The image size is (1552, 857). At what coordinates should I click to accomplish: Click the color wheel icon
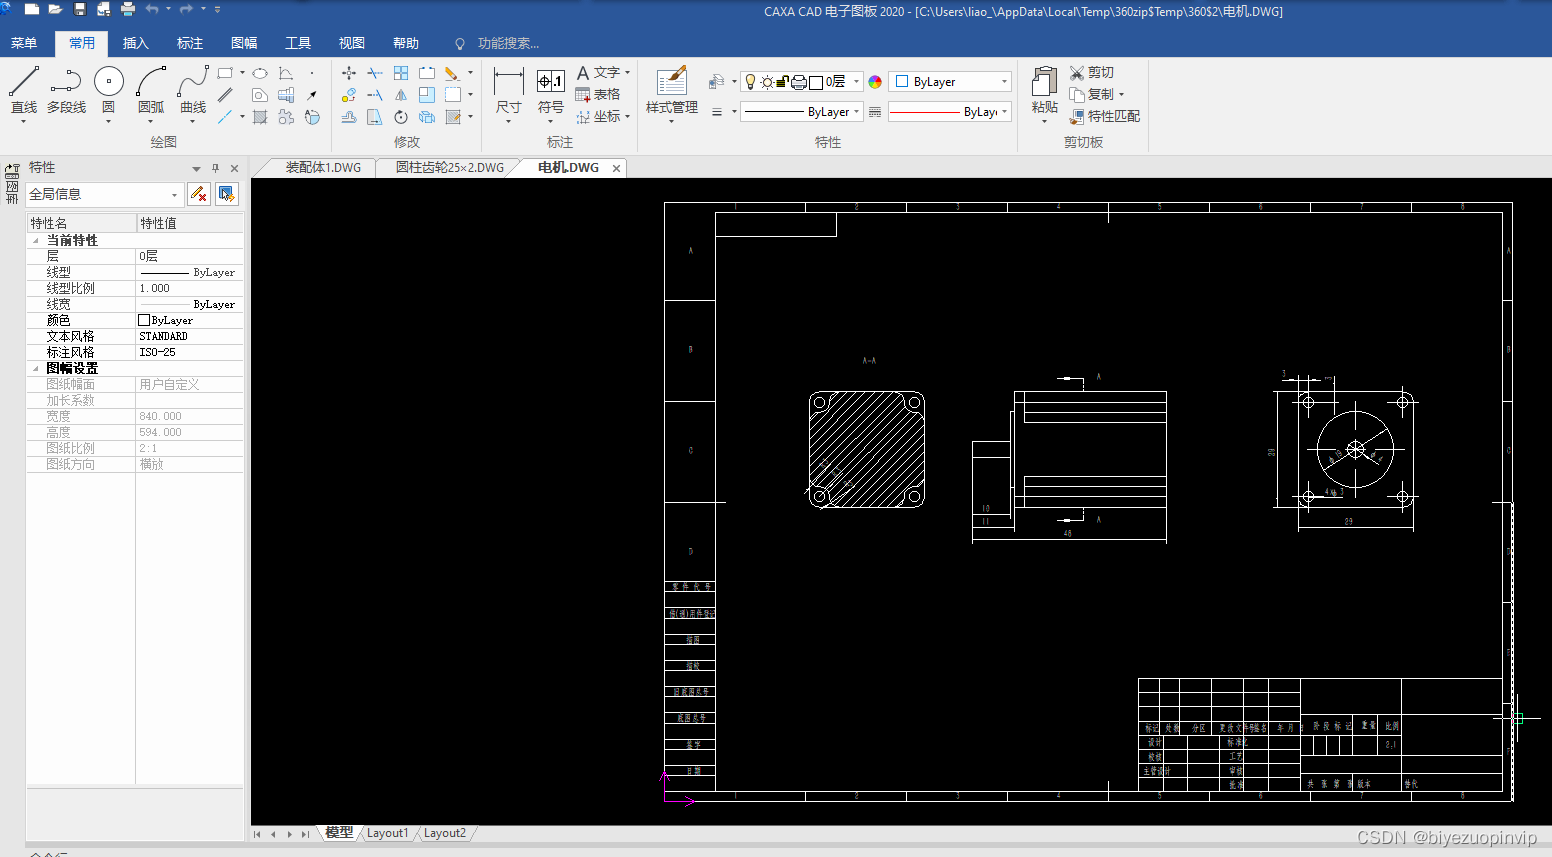tap(875, 82)
